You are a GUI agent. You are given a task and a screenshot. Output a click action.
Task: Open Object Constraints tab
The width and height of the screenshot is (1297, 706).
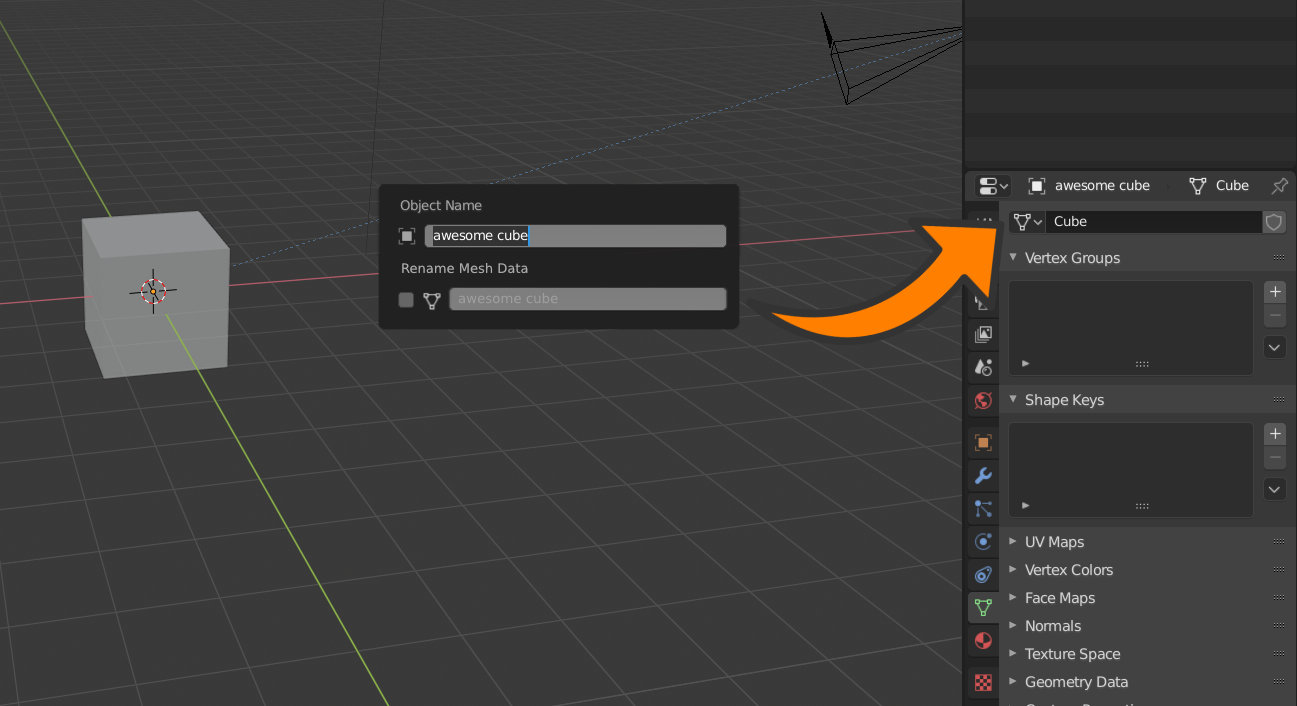[x=983, y=574]
